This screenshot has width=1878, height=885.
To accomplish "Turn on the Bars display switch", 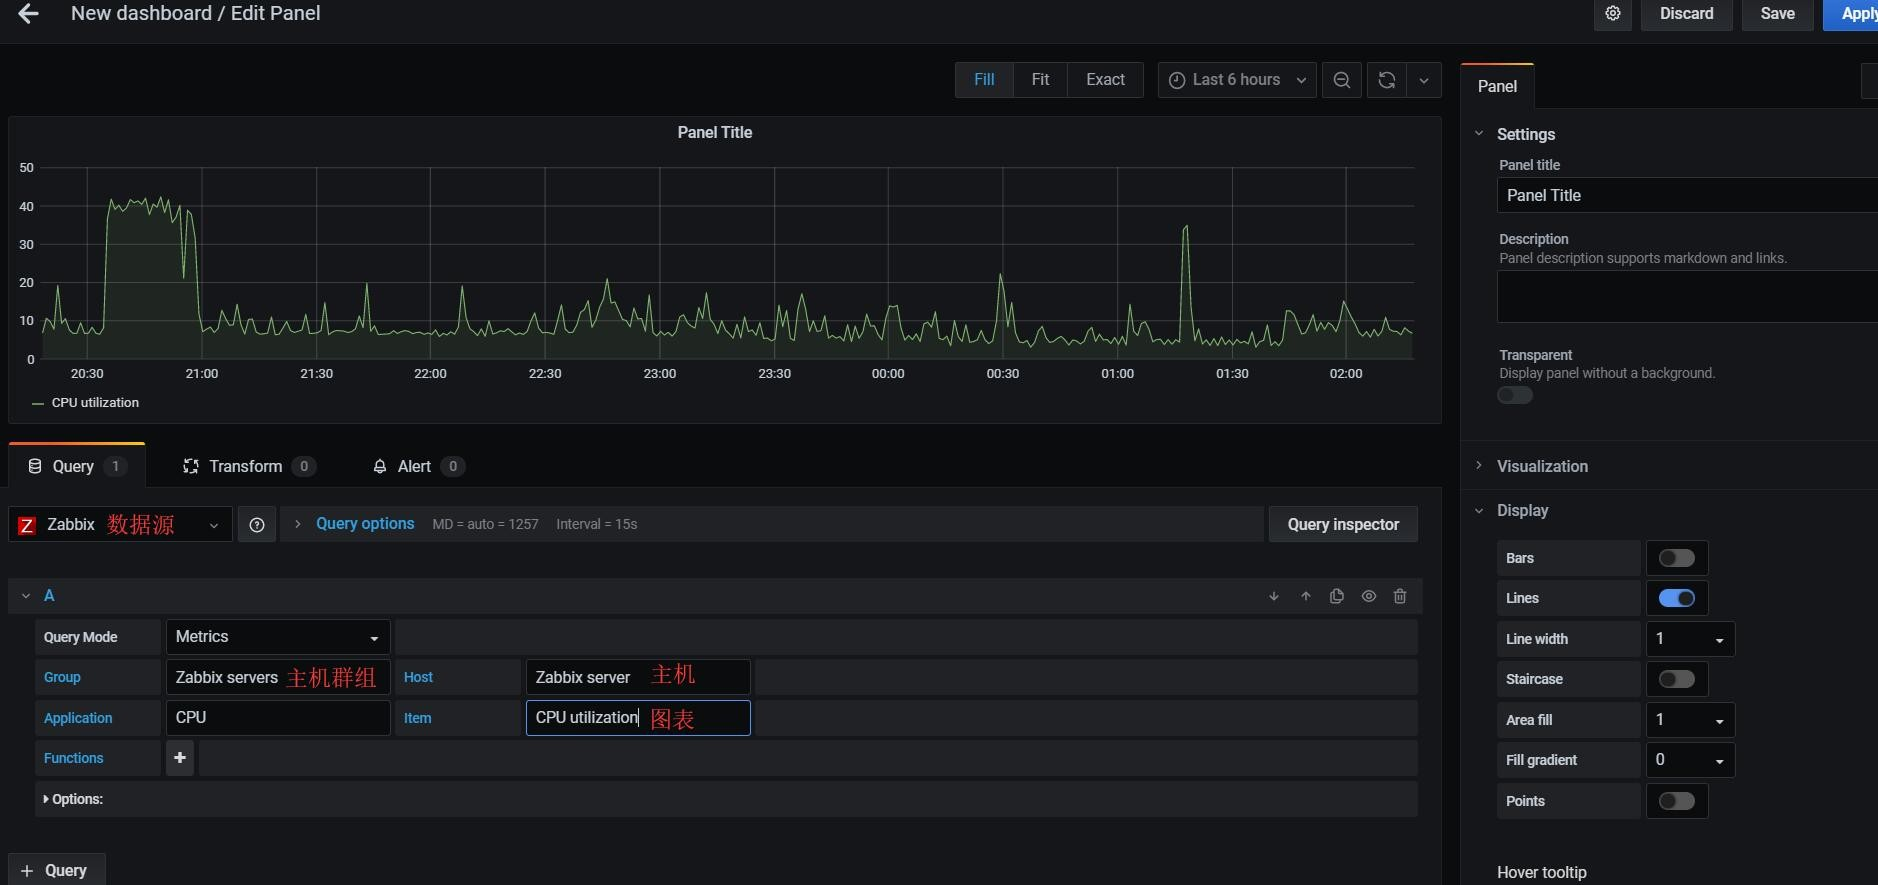I will coord(1677,558).
